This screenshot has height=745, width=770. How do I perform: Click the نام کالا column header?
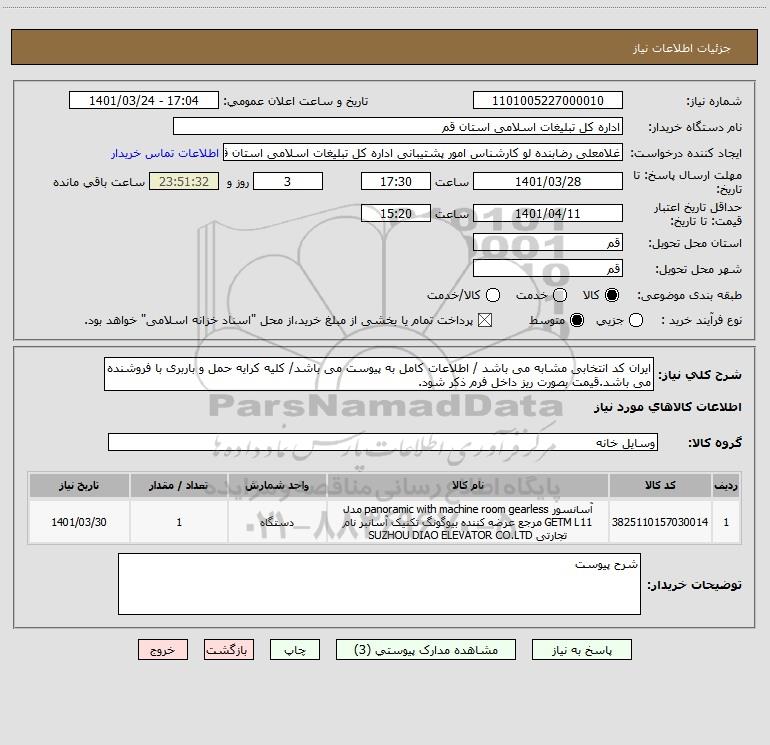[468, 485]
